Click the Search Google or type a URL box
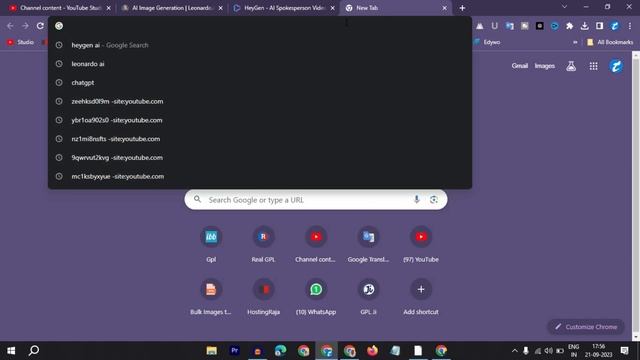 pyautogui.click(x=316, y=200)
